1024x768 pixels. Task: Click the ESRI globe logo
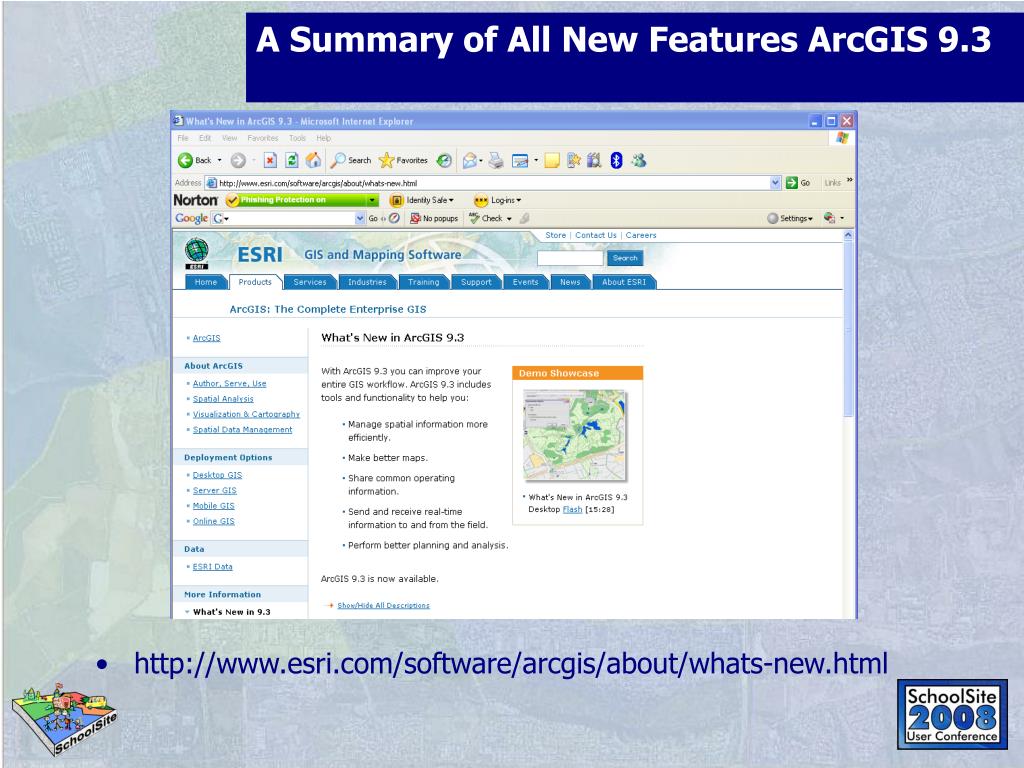[197, 253]
